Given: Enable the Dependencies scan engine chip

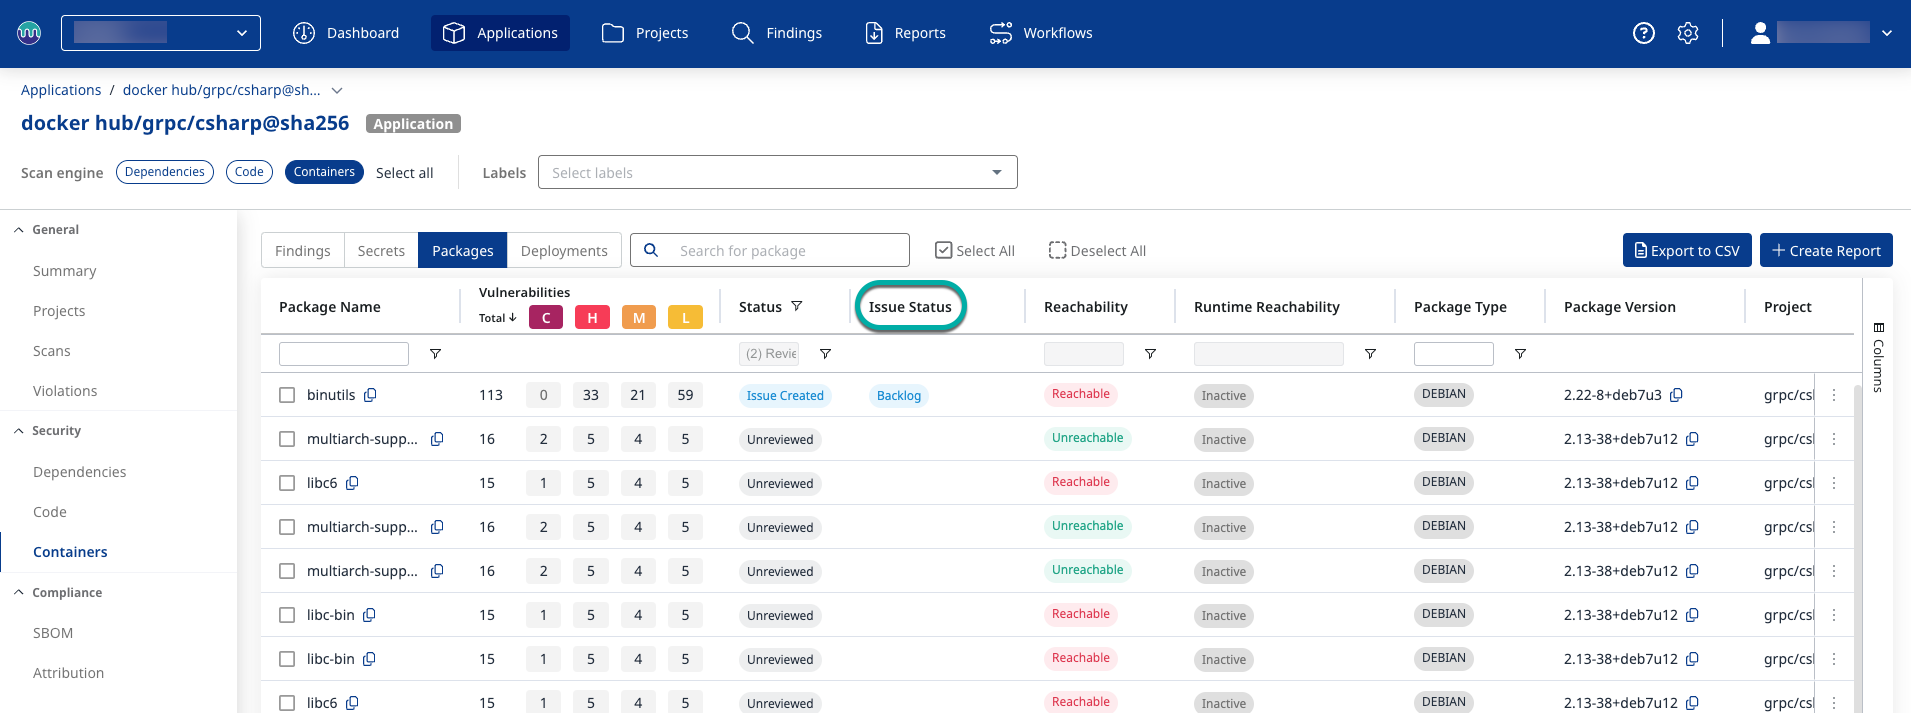Looking at the screenshot, I should pyautogui.click(x=165, y=172).
